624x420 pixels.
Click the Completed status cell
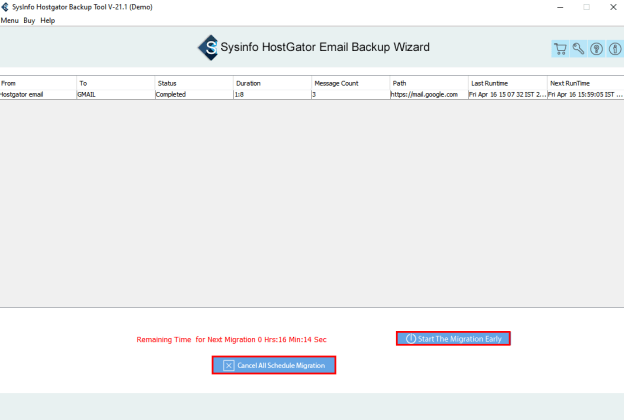(x=194, y=95)
